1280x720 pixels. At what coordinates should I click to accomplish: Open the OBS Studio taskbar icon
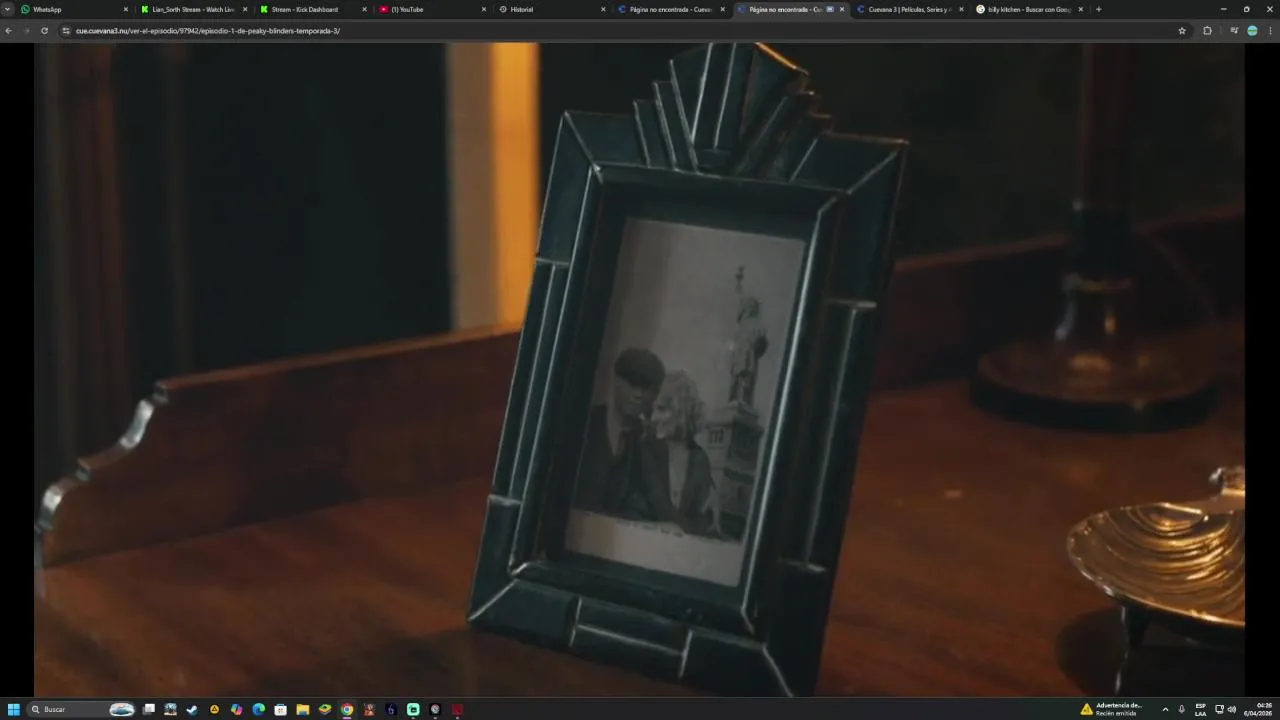pos(435,709)
